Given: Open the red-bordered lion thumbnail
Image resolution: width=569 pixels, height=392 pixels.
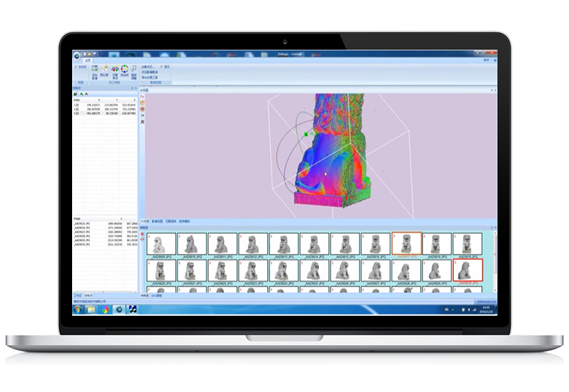Looking at the screenshot, I should click(468, 270).
